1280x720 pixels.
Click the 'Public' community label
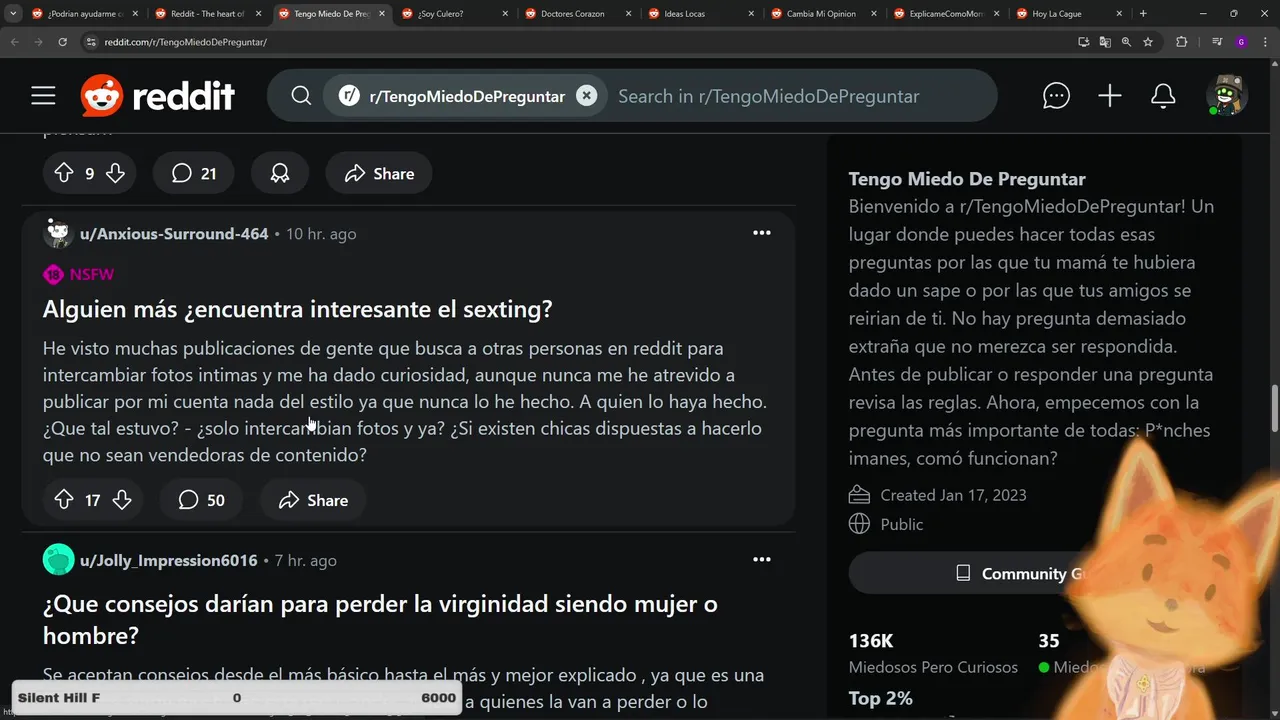(886, 524)
